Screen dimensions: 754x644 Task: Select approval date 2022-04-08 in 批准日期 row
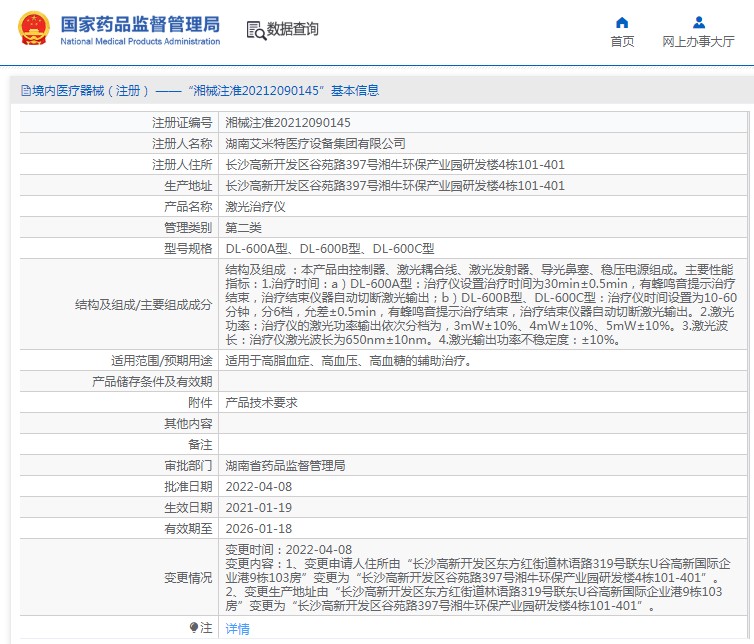(x=259, y=487)
